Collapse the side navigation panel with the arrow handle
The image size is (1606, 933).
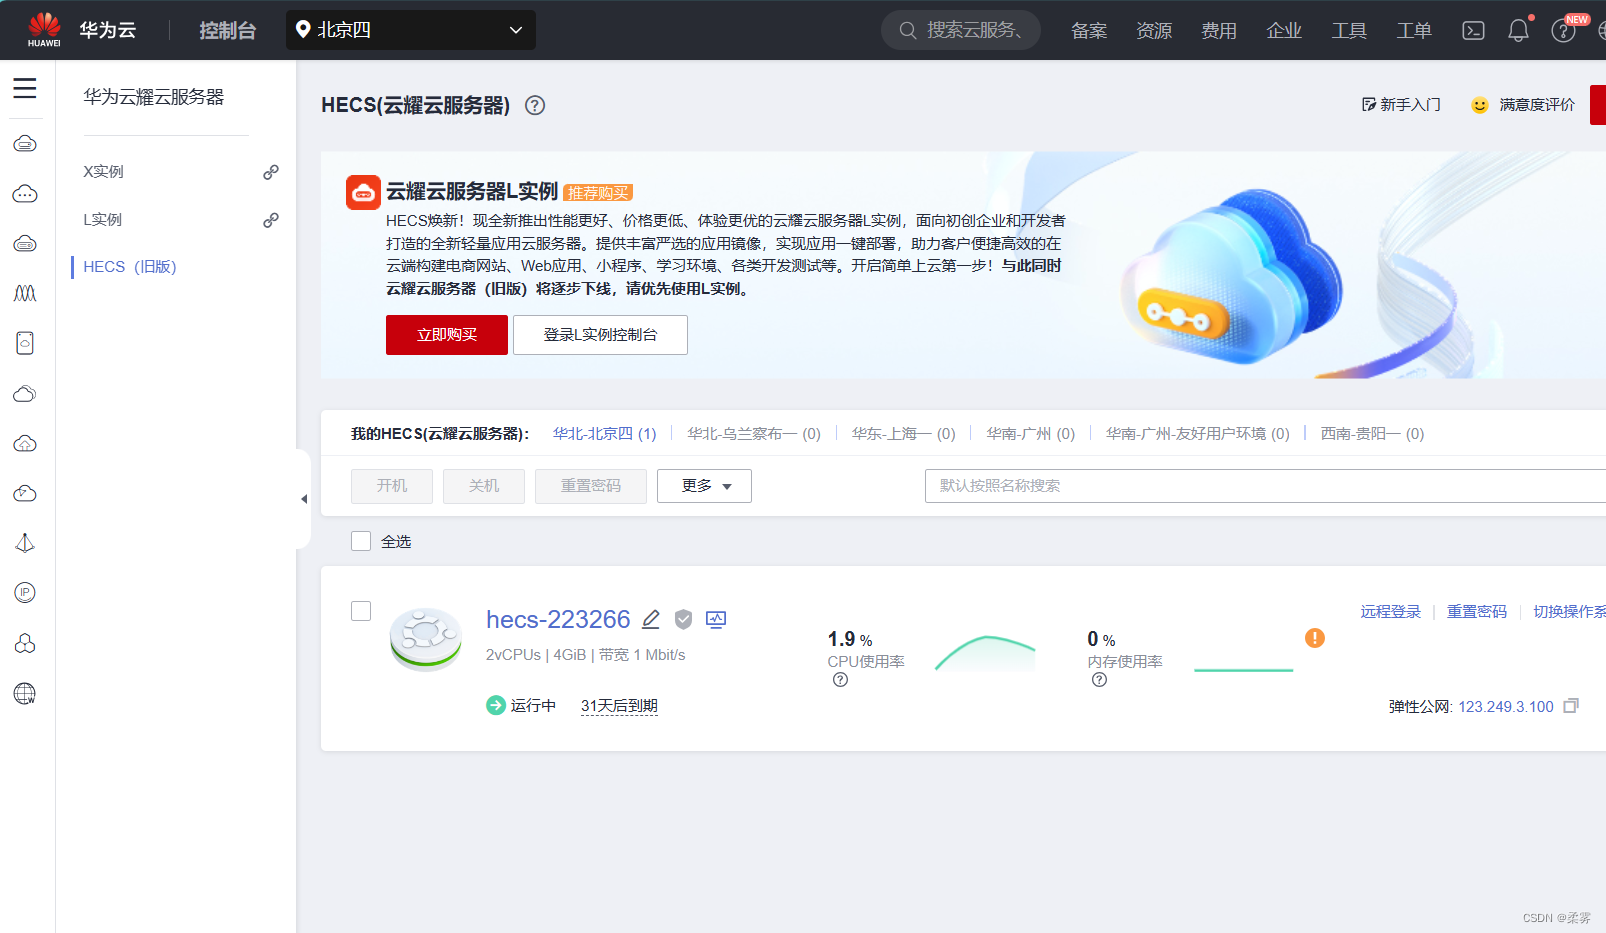click(304, 499)
